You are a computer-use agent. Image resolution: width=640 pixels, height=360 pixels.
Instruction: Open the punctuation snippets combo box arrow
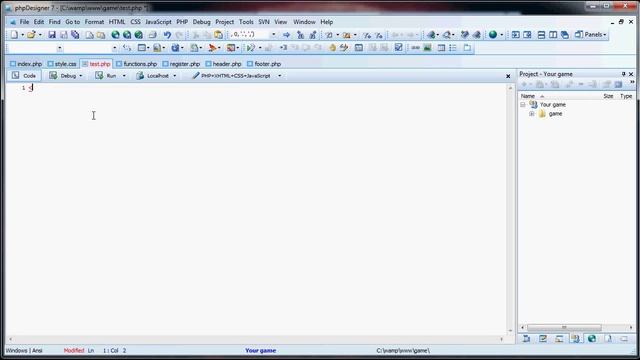[x=273, y=35]
